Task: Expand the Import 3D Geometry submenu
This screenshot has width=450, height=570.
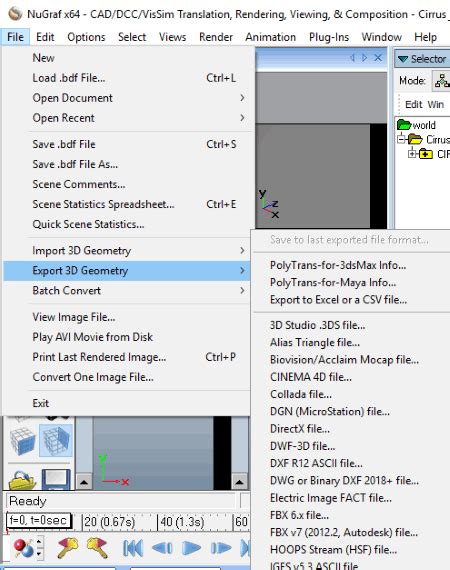Action: (126, 250)
